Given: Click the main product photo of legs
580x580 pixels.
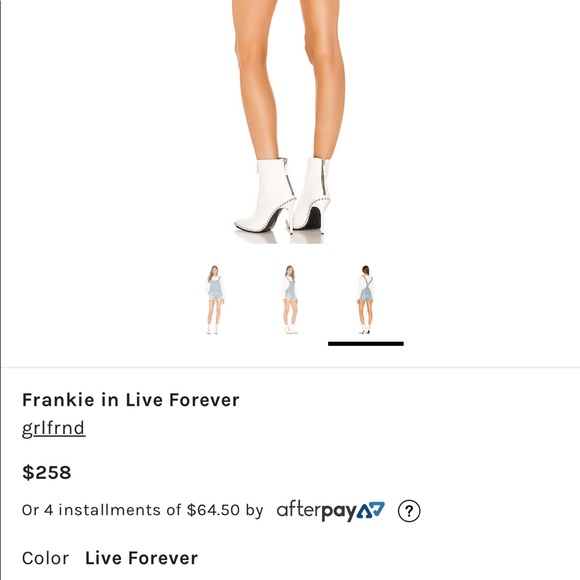Looking at the screenshot, I should coord(288,122).
